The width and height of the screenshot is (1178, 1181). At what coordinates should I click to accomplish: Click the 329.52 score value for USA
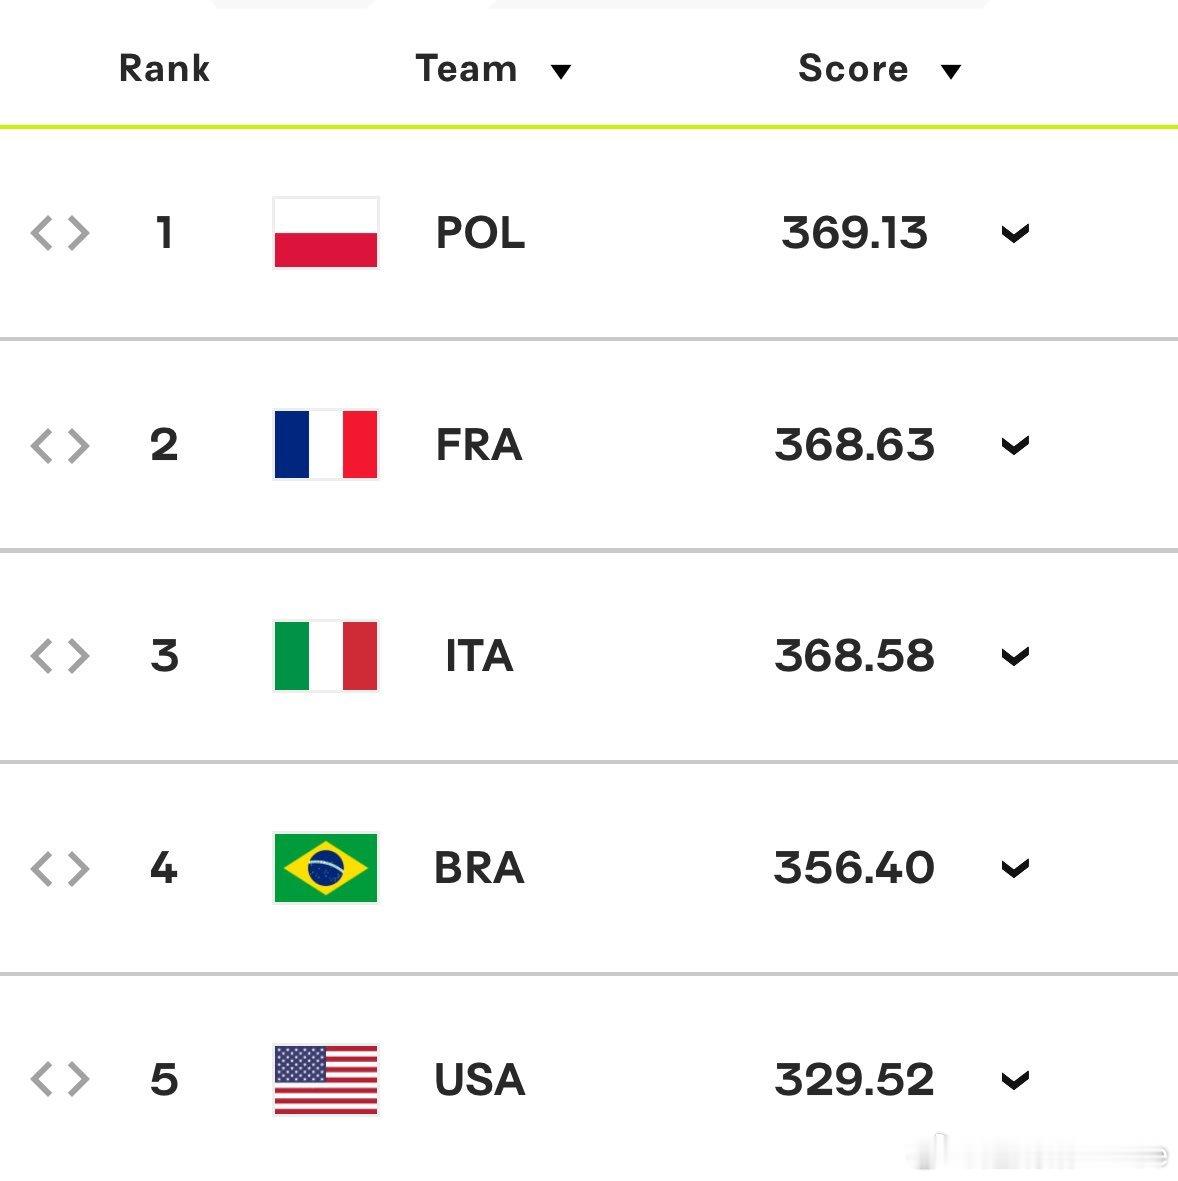point(854,1079)
